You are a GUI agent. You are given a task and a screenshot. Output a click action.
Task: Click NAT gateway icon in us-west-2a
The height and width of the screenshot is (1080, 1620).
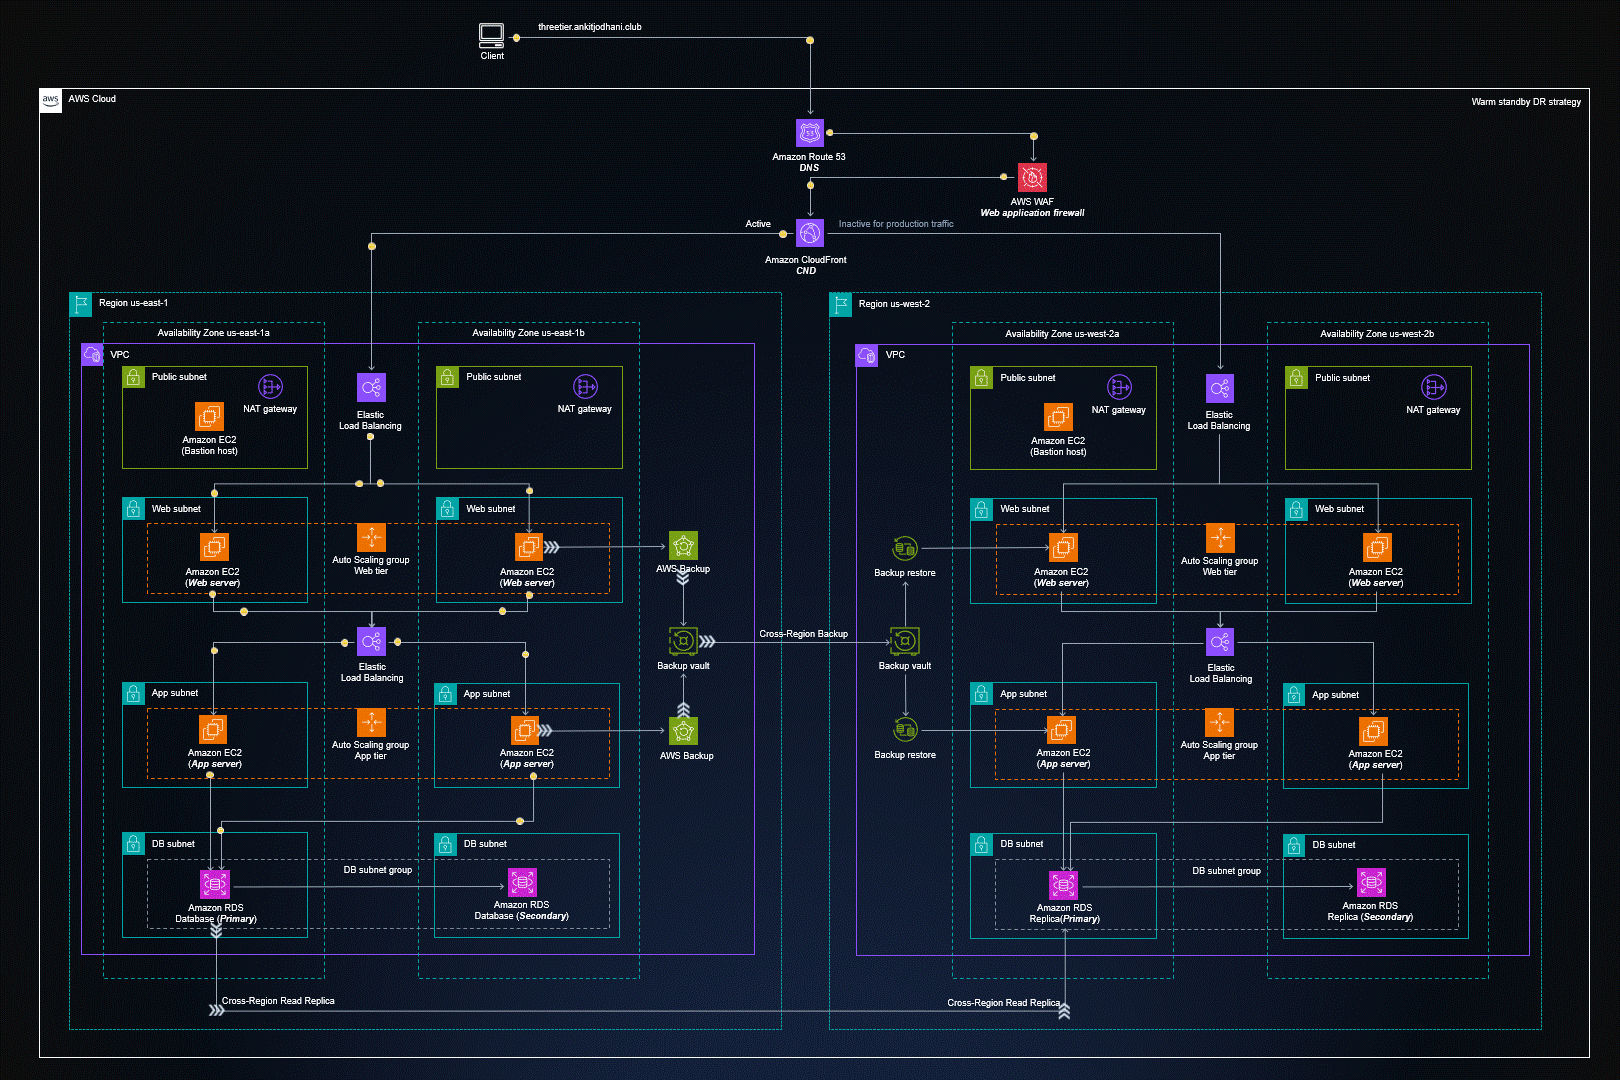pyautogui.click(x=1120, y=387)
